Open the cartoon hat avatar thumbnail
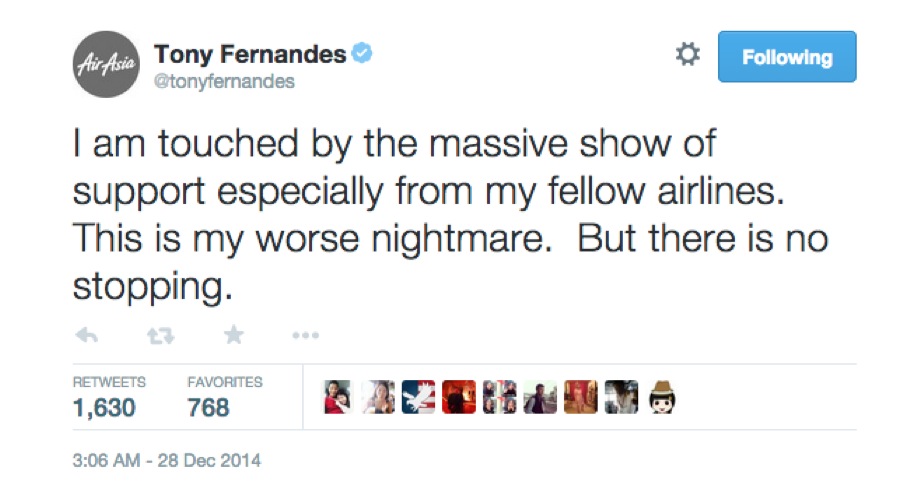This screenshot has width=897, height=500. (x=662, y=396)
